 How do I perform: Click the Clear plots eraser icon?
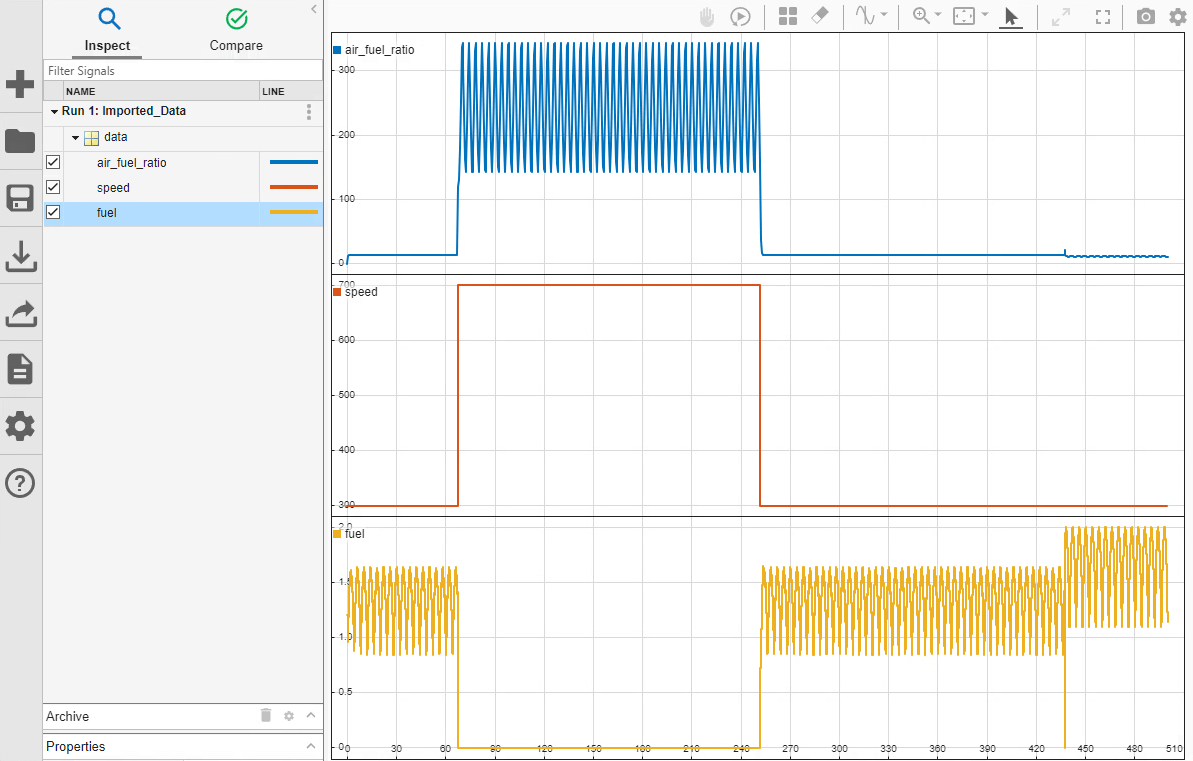click(x=820, y=16)
